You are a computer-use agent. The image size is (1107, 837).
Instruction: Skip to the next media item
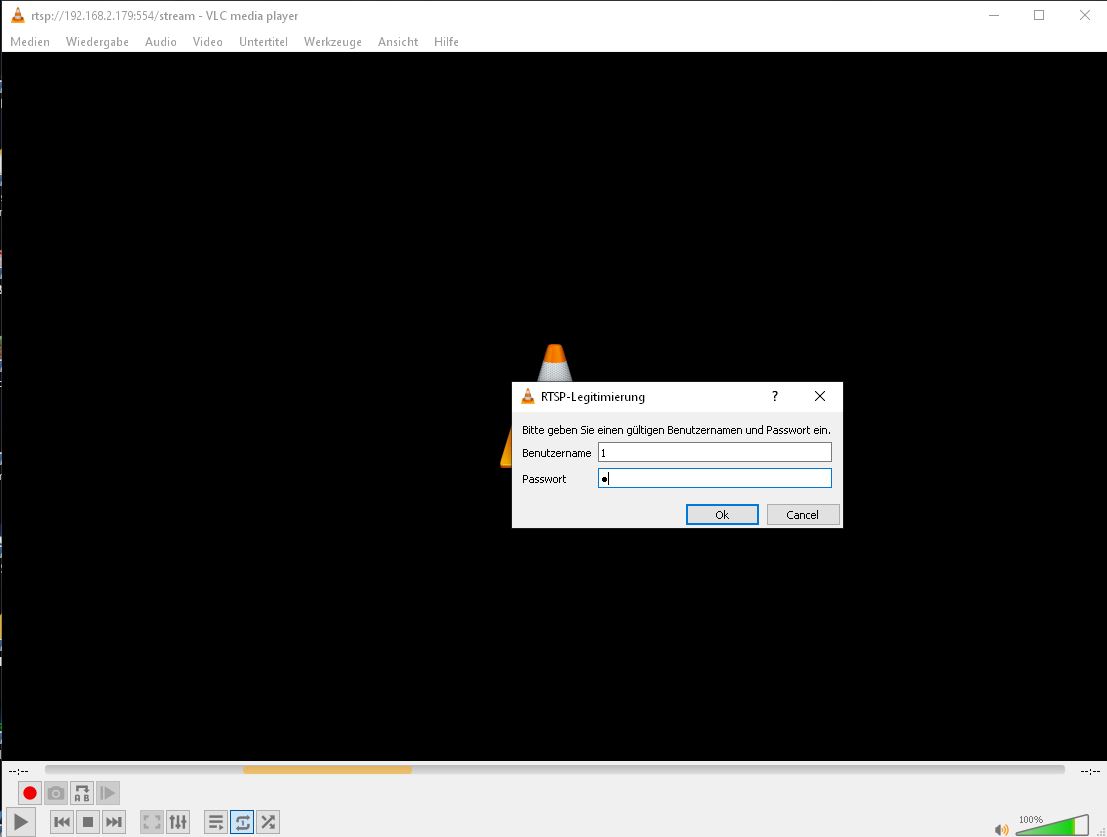pyautogui.click(x=114, y=822)
